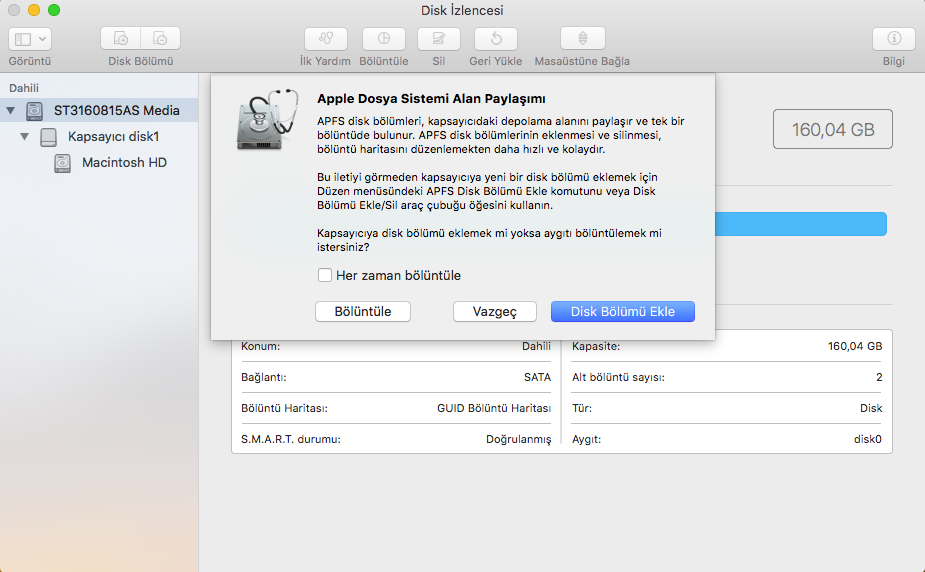Click the remove disk volume minus icon

[160, 39]
